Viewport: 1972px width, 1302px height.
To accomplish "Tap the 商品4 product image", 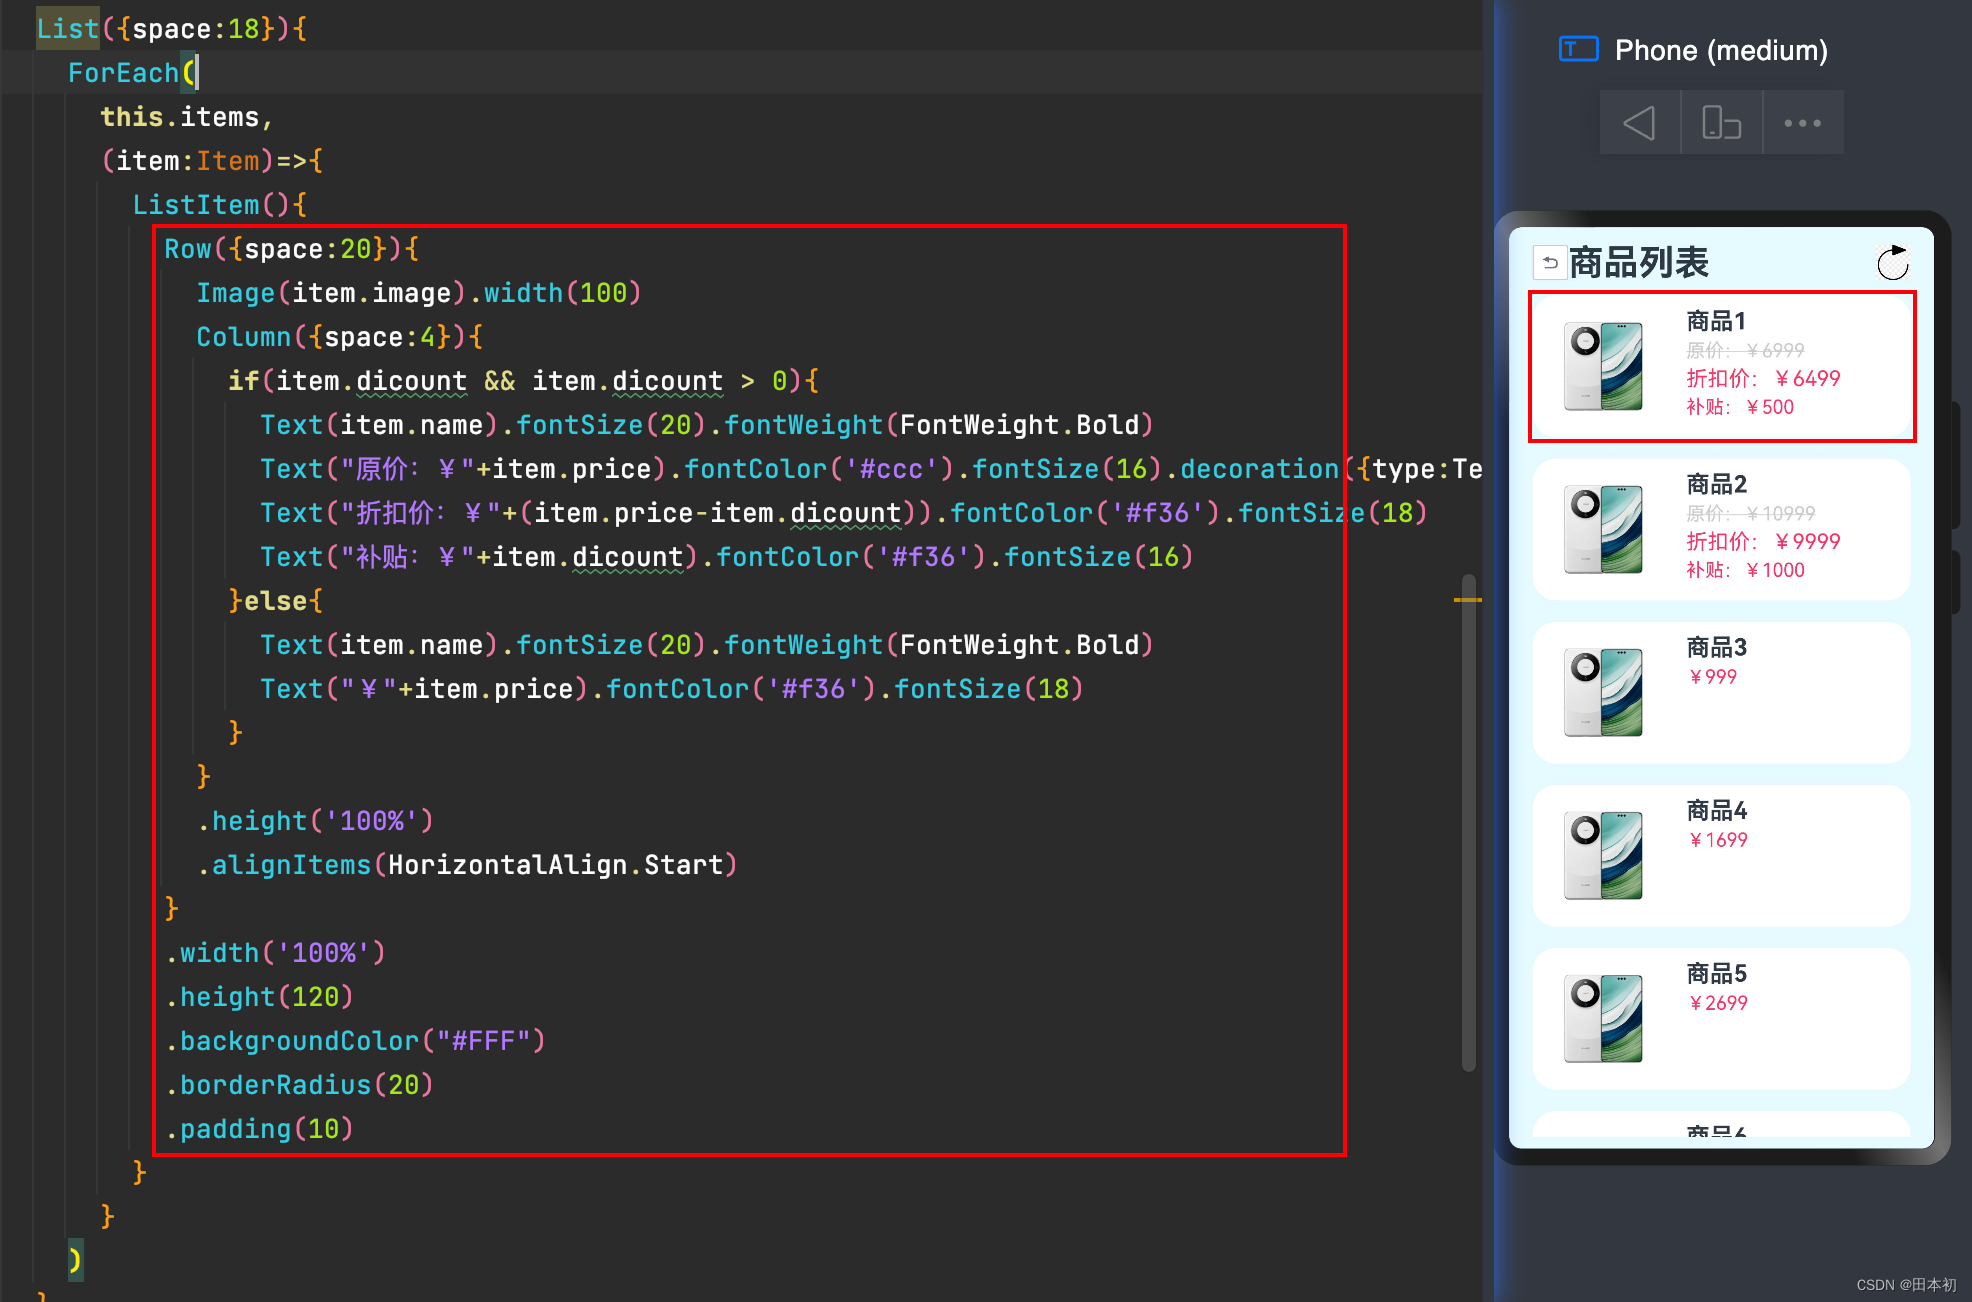I will pyautogui.click(x=1603, y=855).
